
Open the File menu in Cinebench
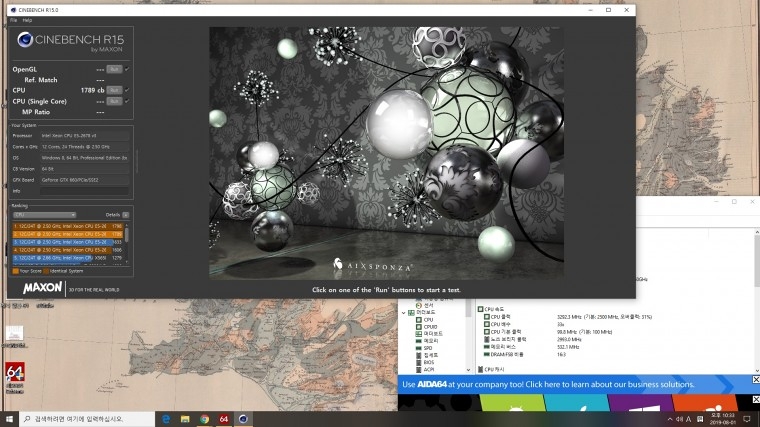pos(14,20)
